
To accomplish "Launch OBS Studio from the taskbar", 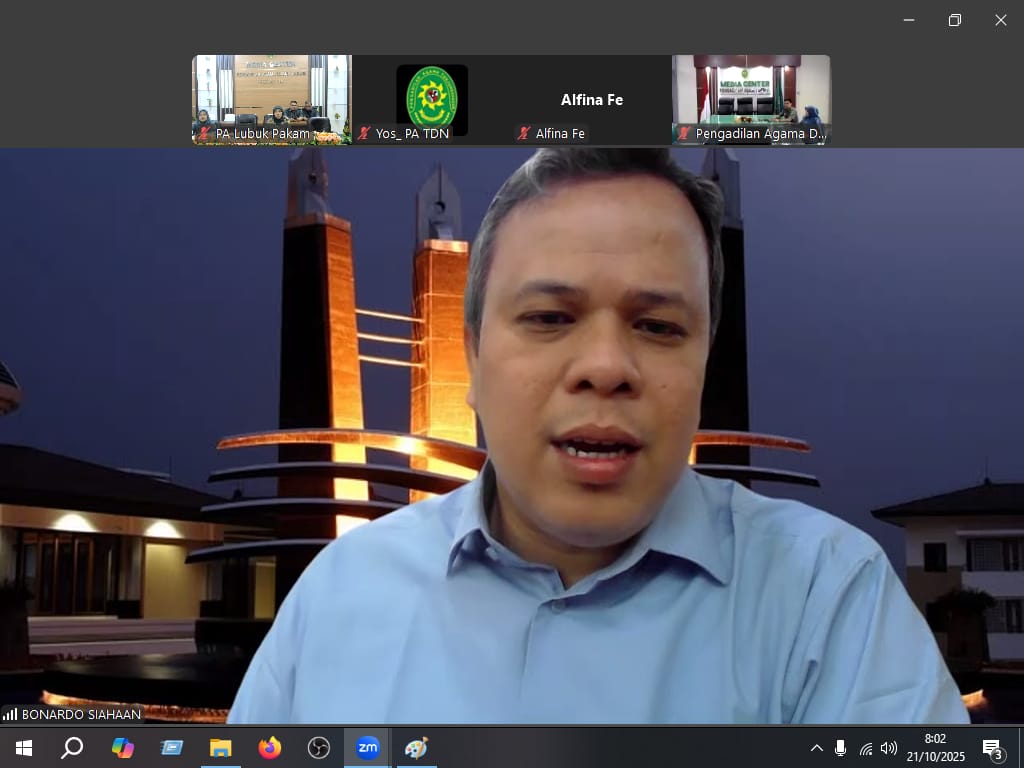I will pos(319,748).
